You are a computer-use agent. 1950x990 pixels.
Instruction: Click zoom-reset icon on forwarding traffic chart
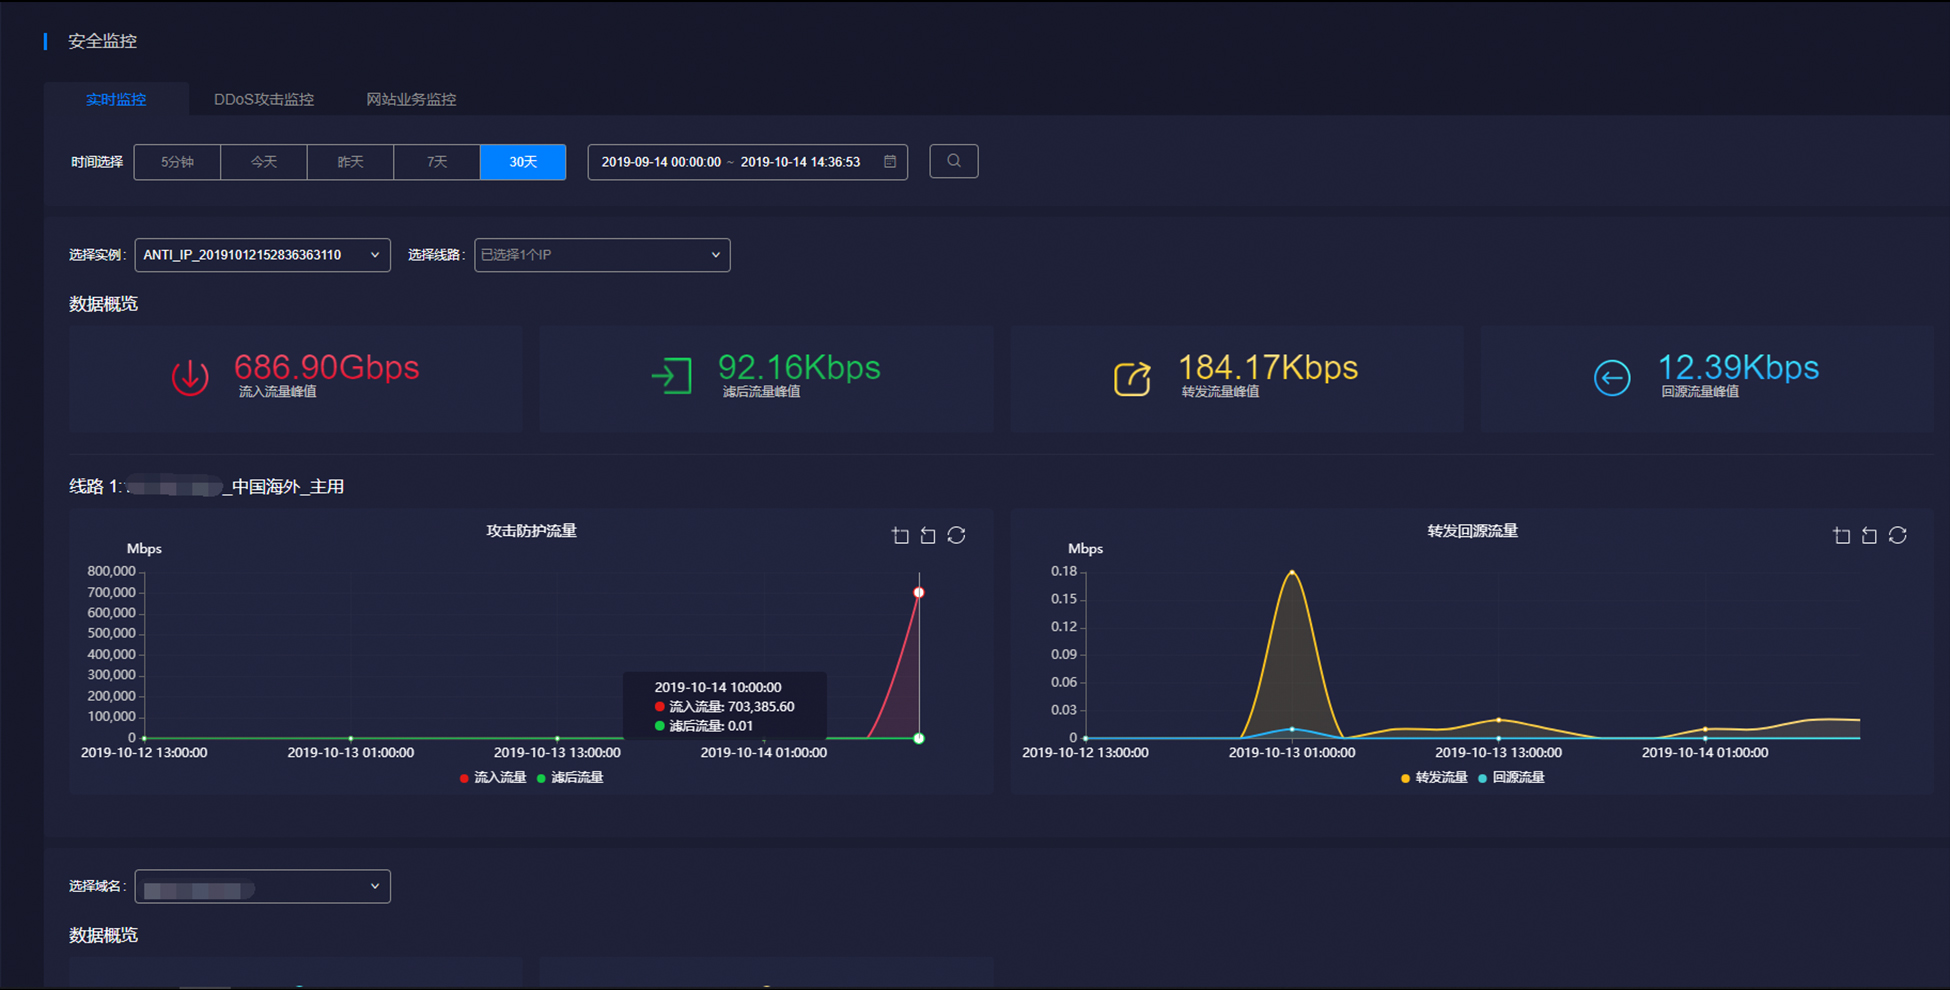[x=1869, y=535]
